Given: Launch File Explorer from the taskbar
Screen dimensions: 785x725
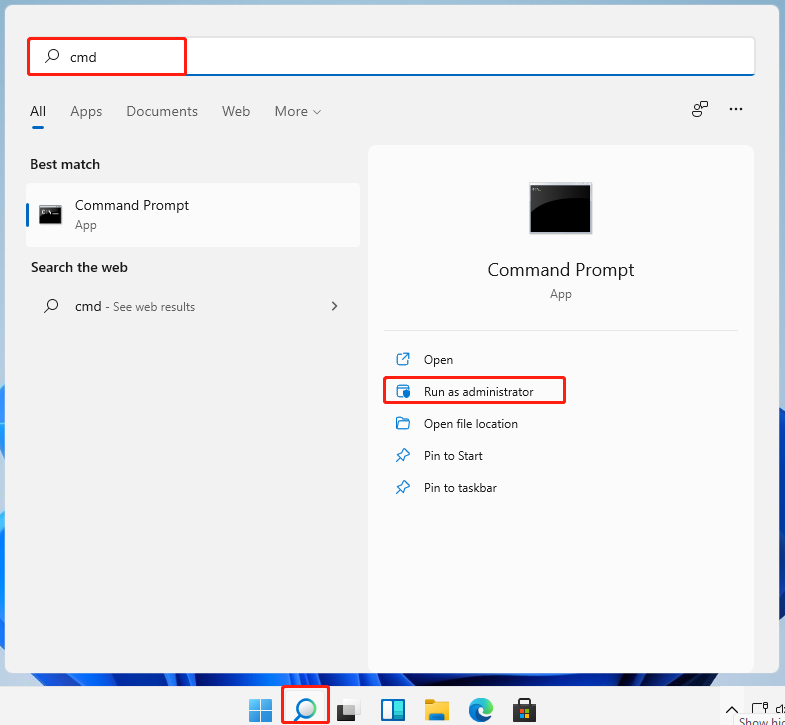Looking at the screenshot, I should [436, 710].
